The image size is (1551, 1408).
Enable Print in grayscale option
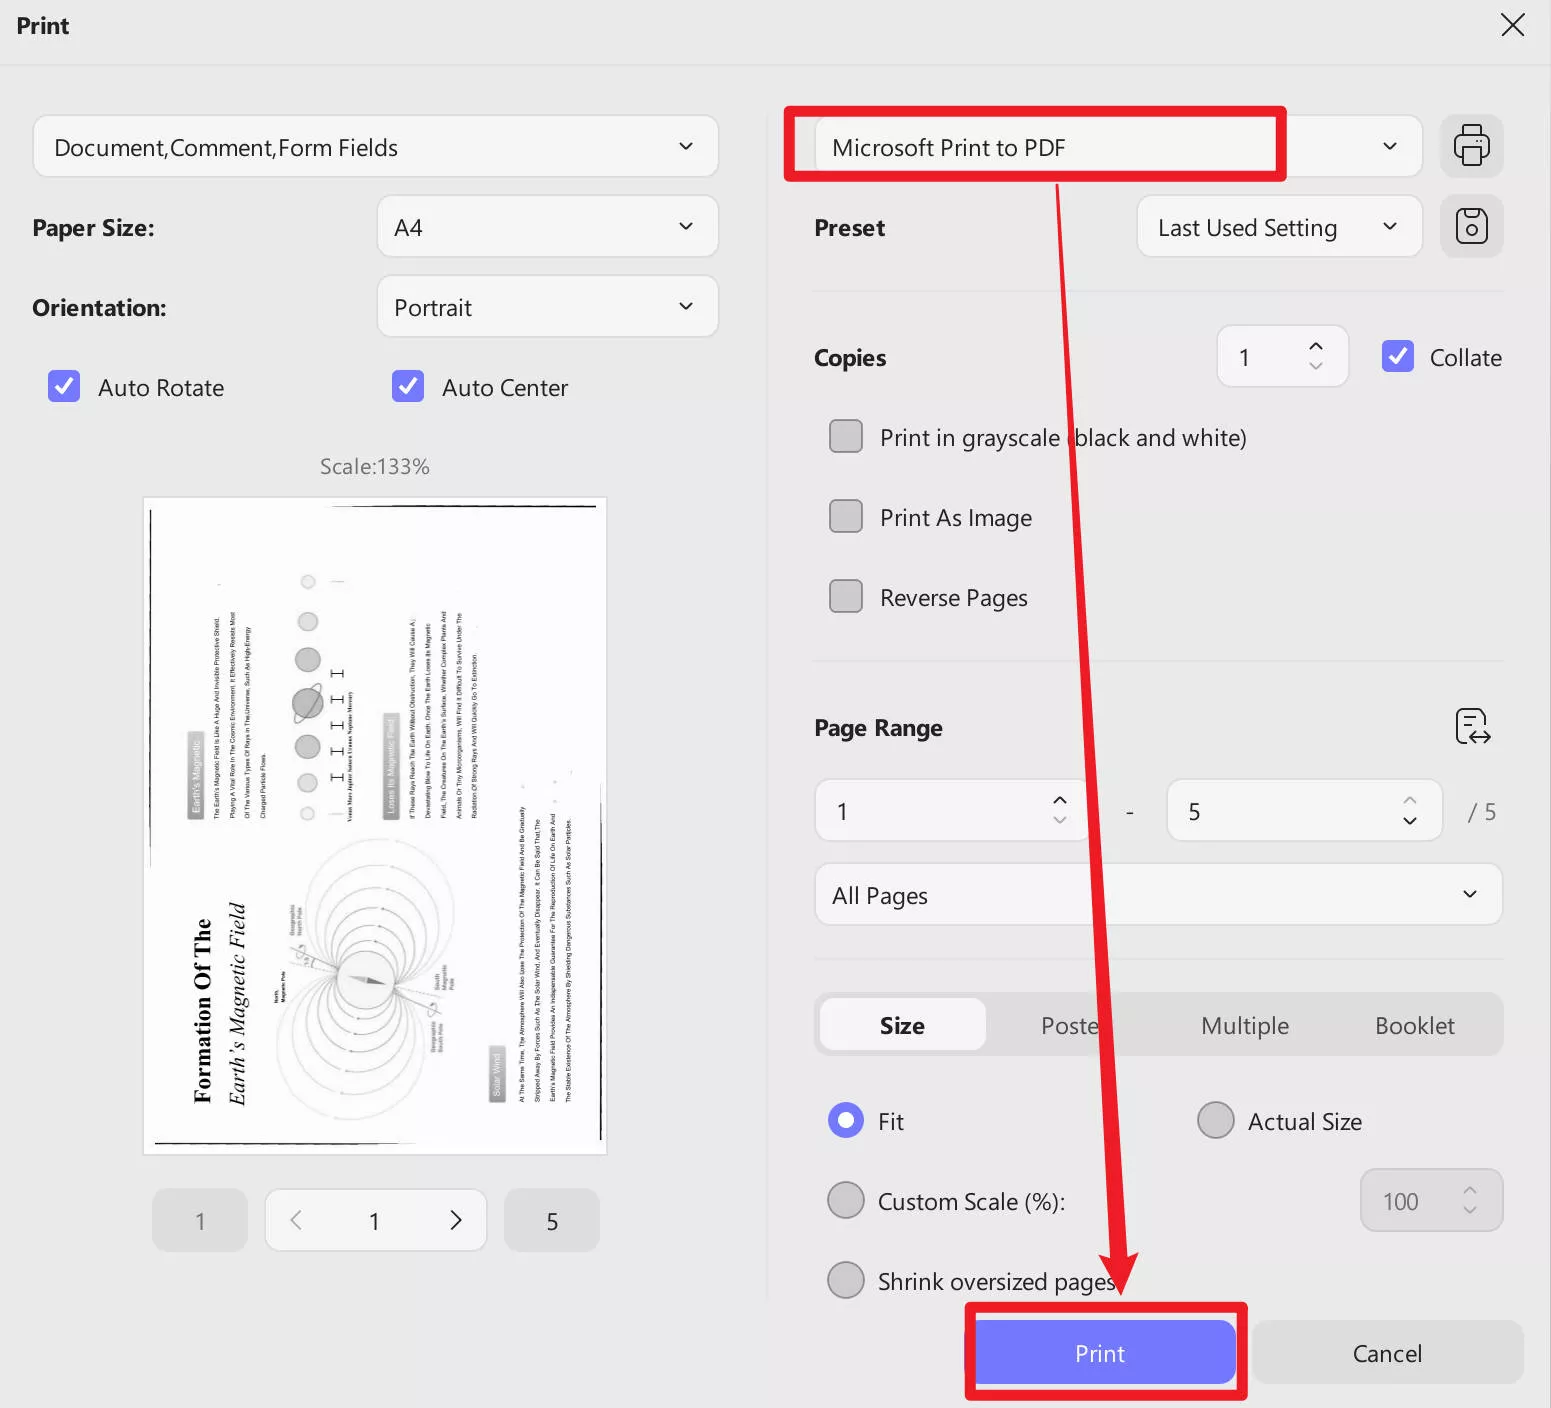click(x=845, y=436)
